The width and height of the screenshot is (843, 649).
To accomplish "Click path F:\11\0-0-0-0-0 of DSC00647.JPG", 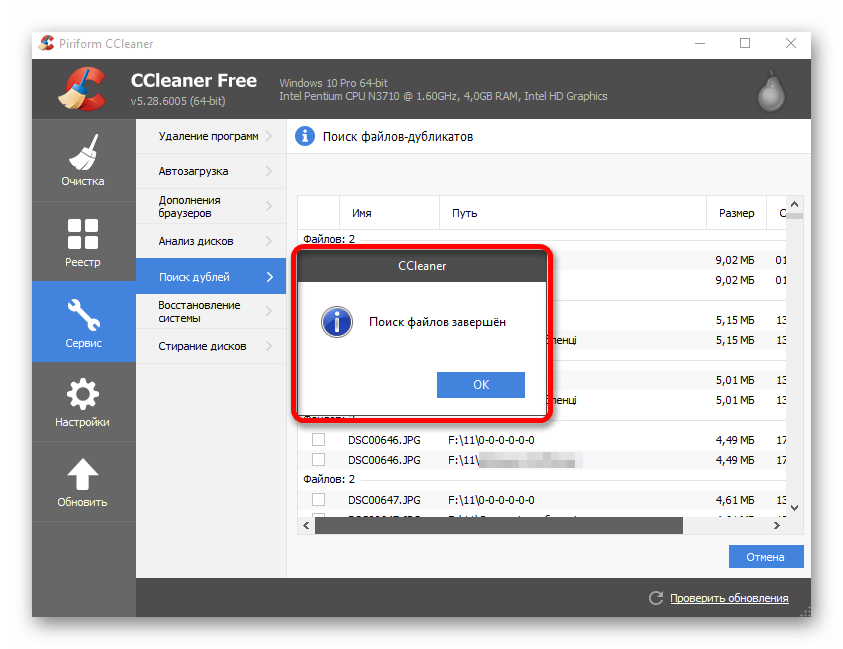I will click(491, 500).
